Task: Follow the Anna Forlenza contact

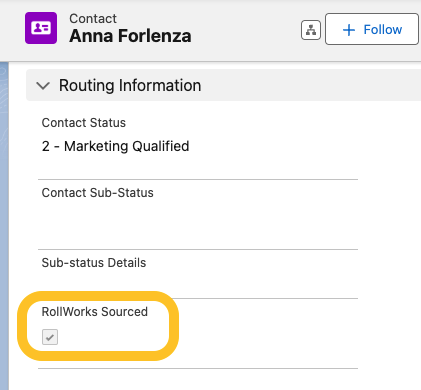Action: [372, 29]
